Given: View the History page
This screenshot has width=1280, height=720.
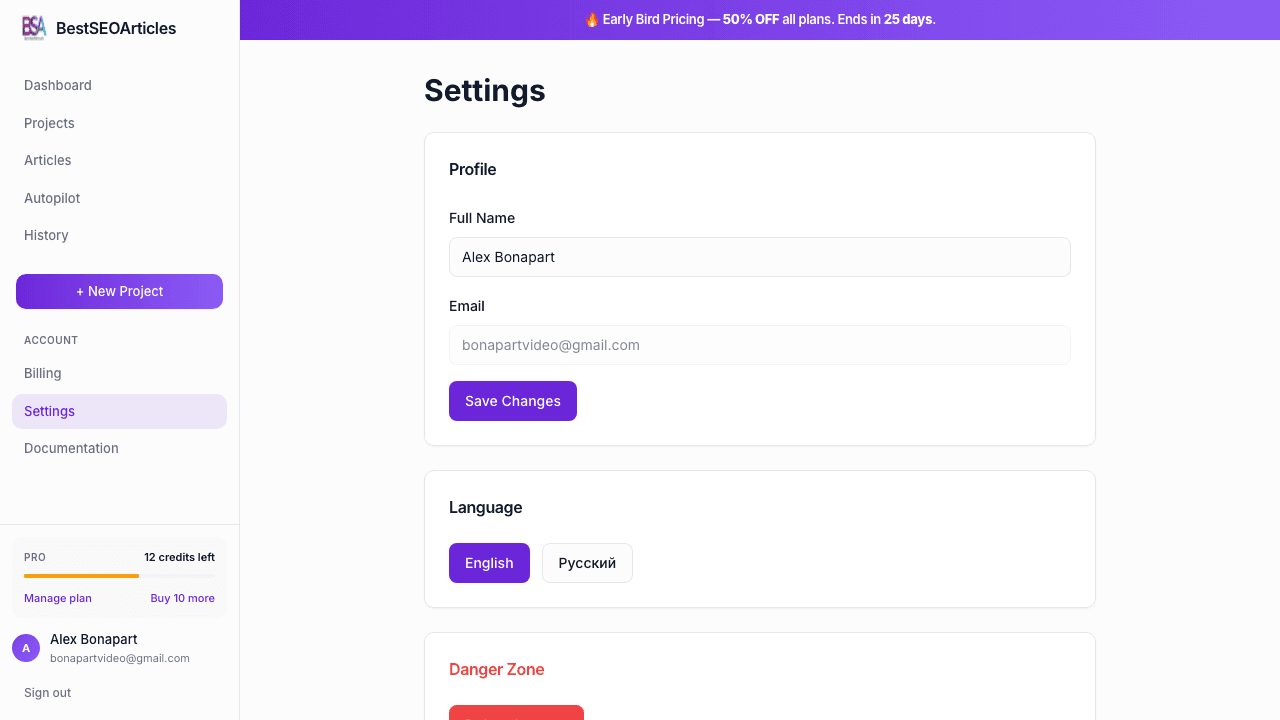Looking at the screenshot, I should 46,235.
